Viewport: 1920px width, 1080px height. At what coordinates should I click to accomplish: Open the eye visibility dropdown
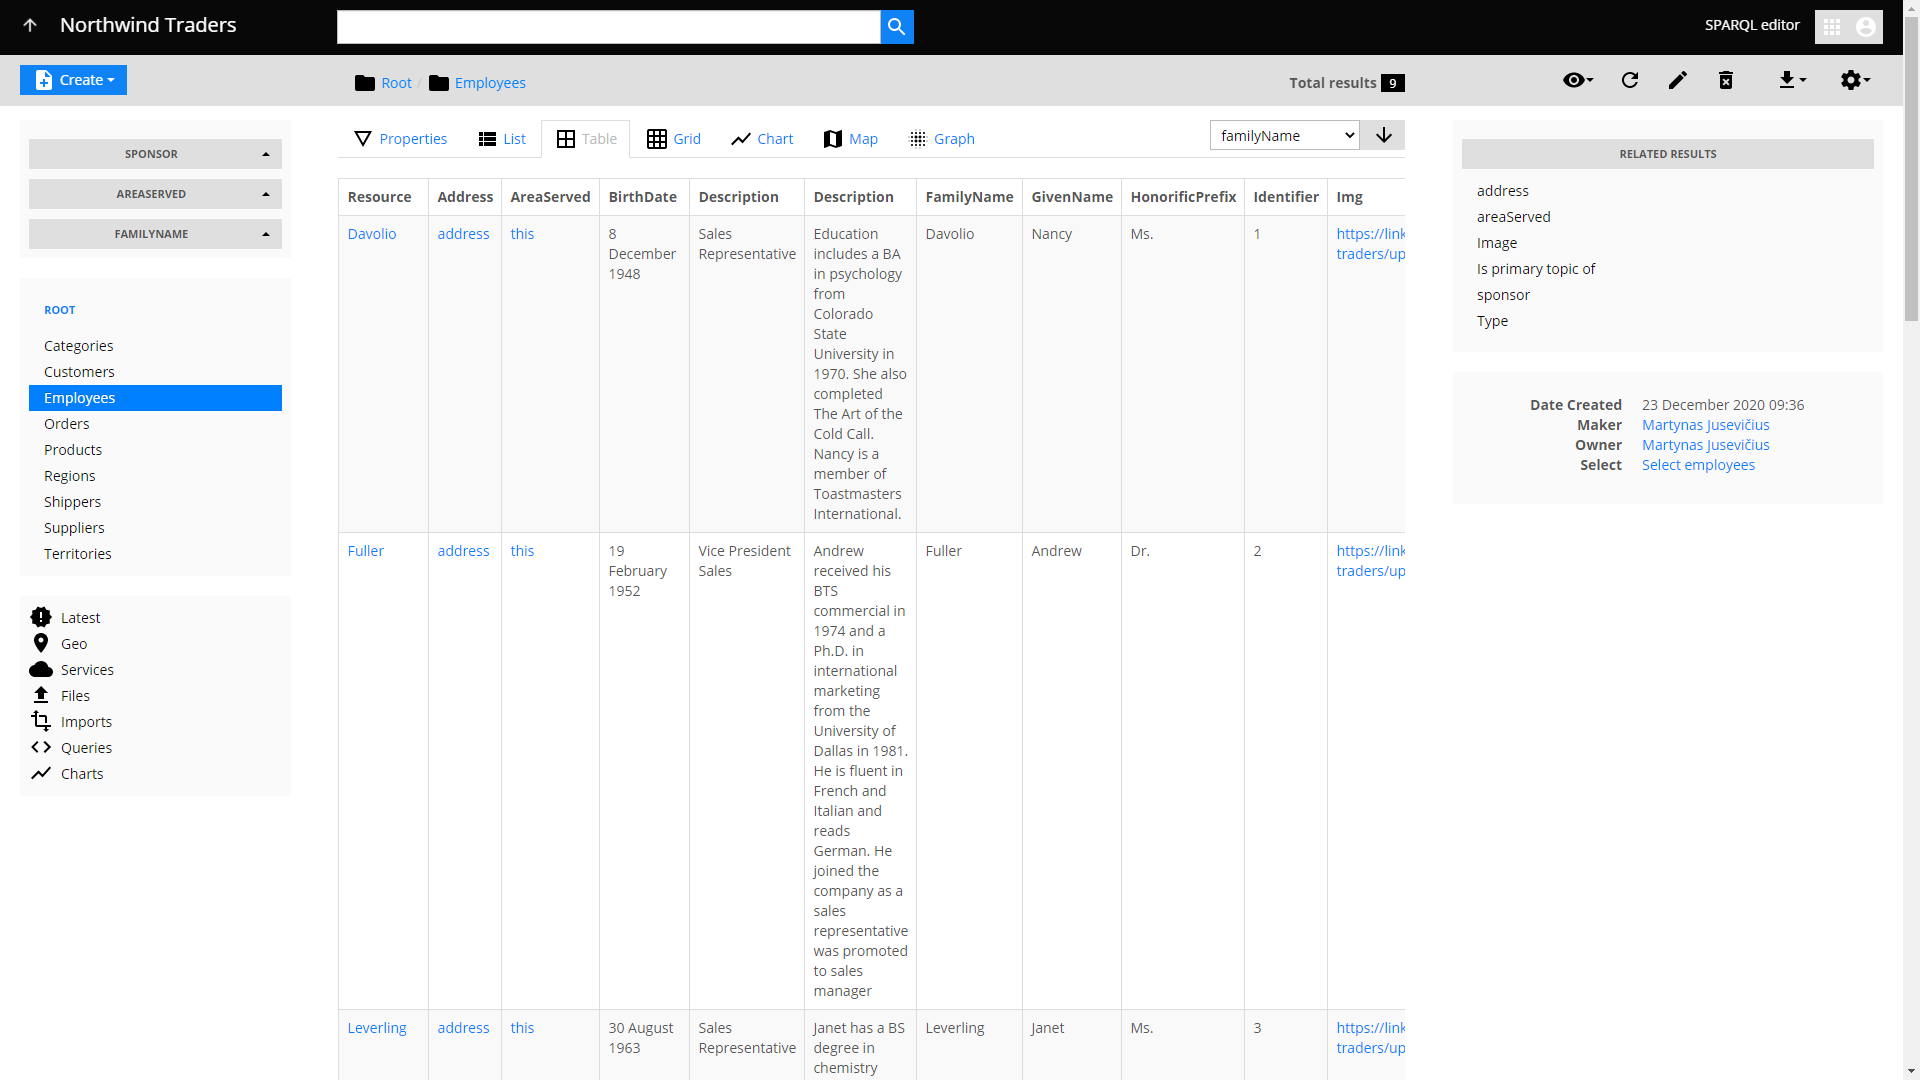point(1578,80)
